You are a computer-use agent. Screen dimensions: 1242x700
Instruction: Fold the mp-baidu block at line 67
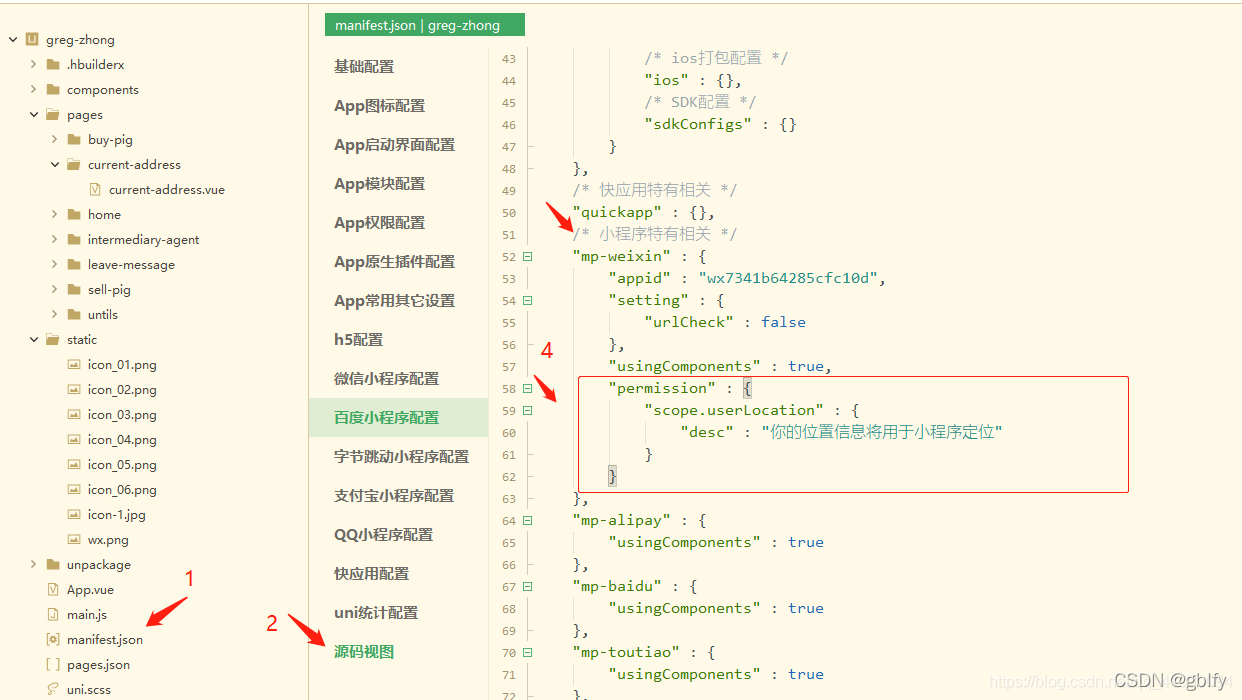coord(528,586)
